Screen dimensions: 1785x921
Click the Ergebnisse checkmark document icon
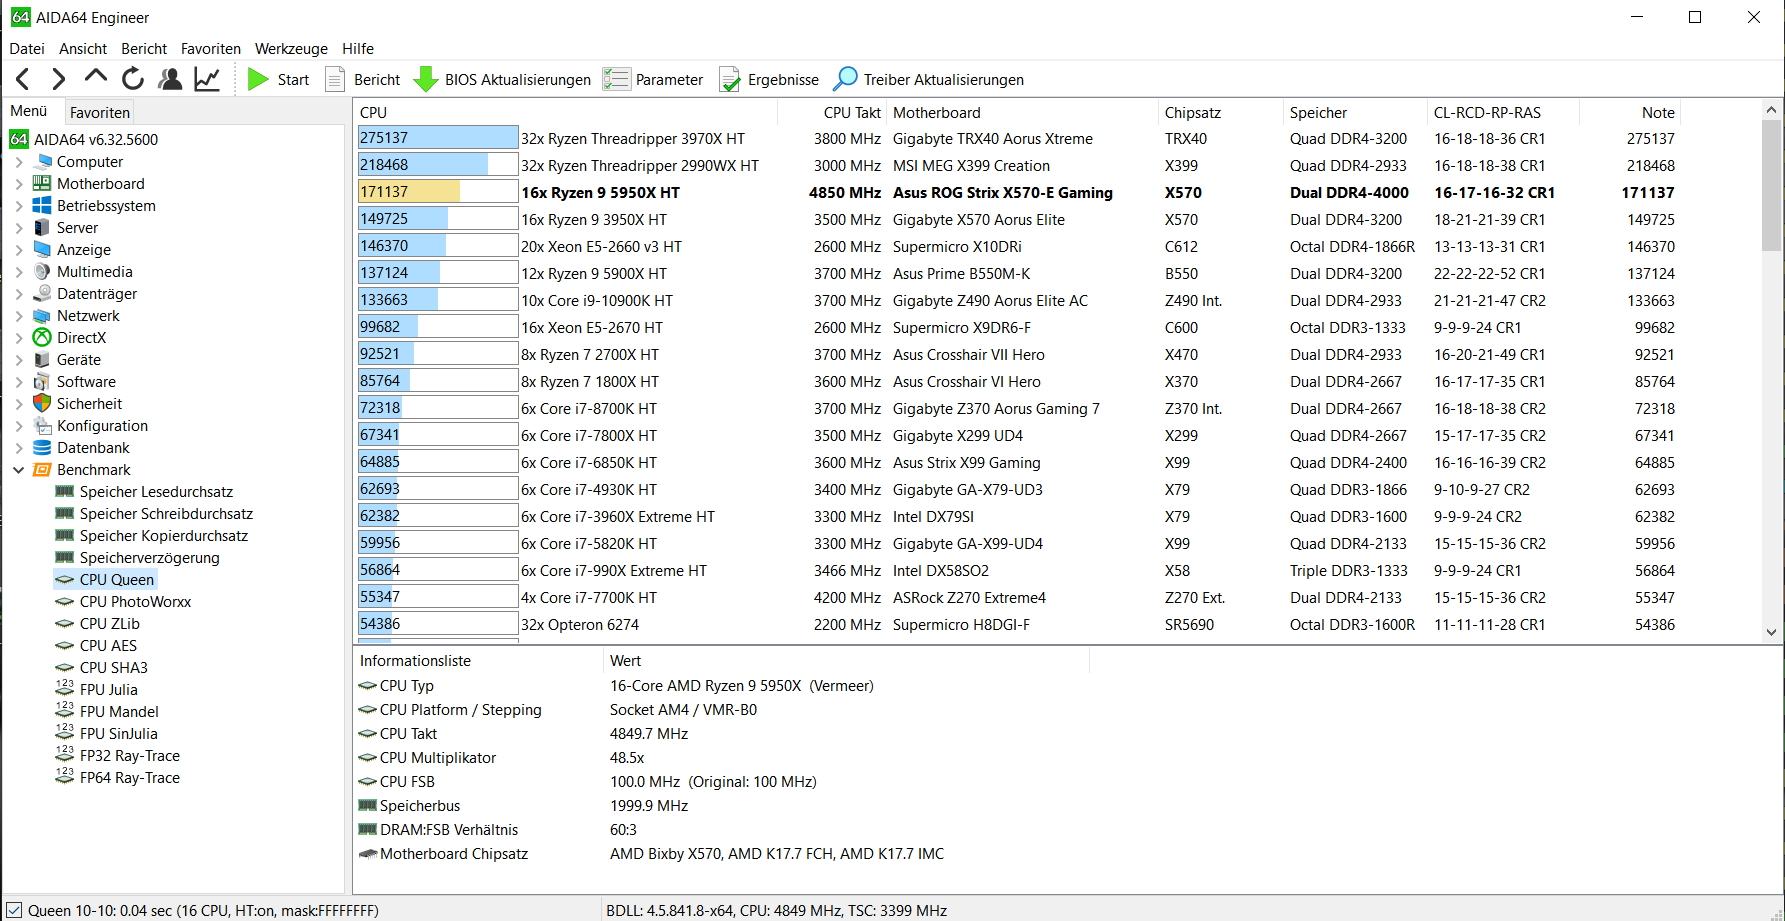tap(730, 79)
